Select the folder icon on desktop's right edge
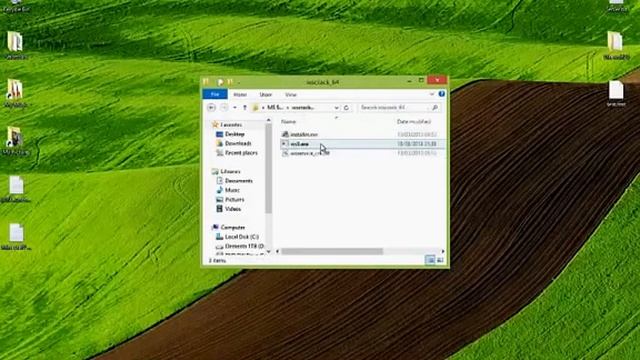Screen dimensions: 640x360 (x=615, y=42)
